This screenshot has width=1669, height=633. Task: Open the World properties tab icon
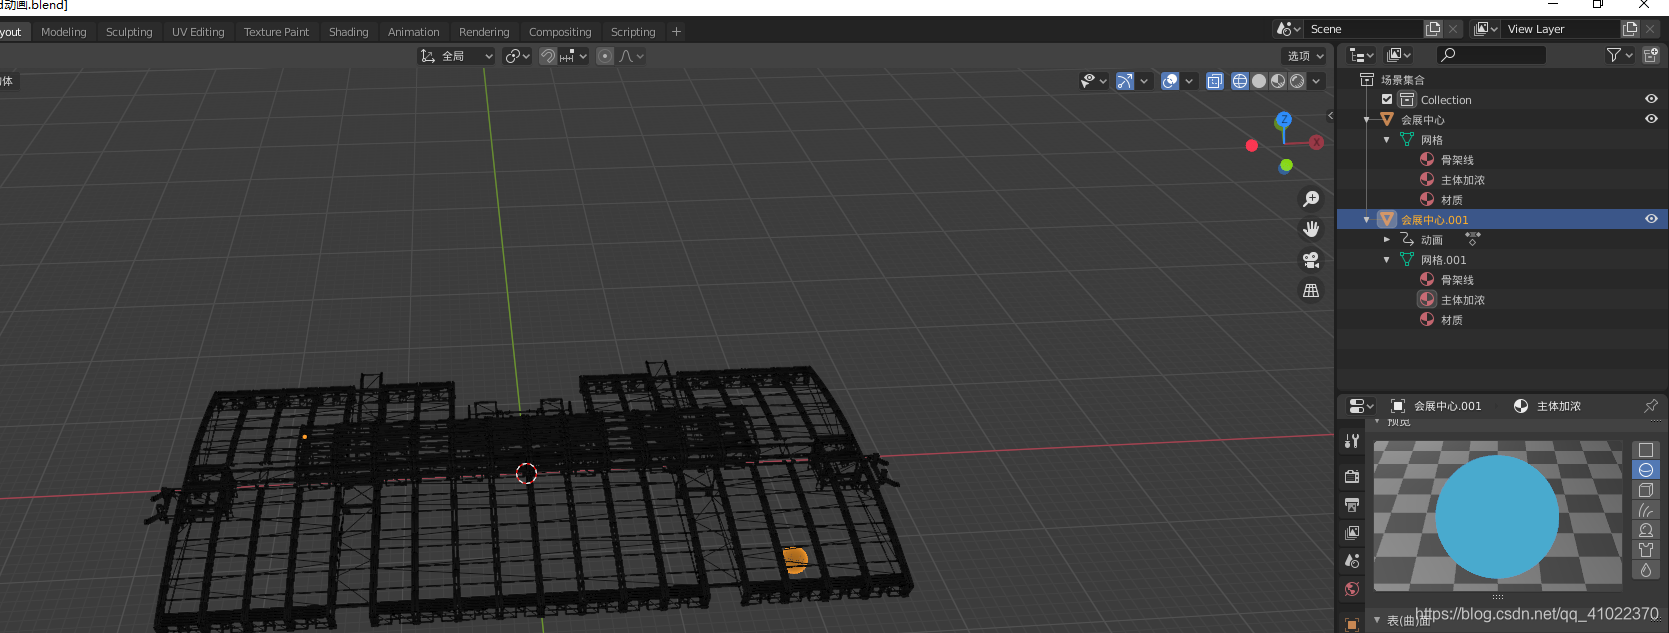(x=1352, y=588)
